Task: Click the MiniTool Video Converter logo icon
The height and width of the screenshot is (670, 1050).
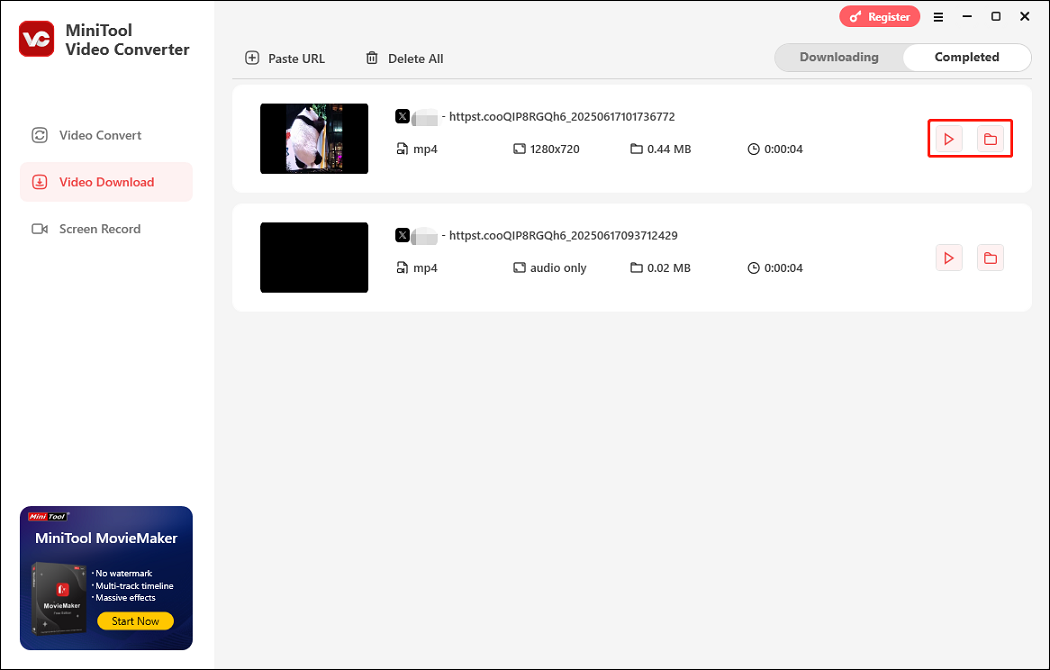Action: pos(36,39)
